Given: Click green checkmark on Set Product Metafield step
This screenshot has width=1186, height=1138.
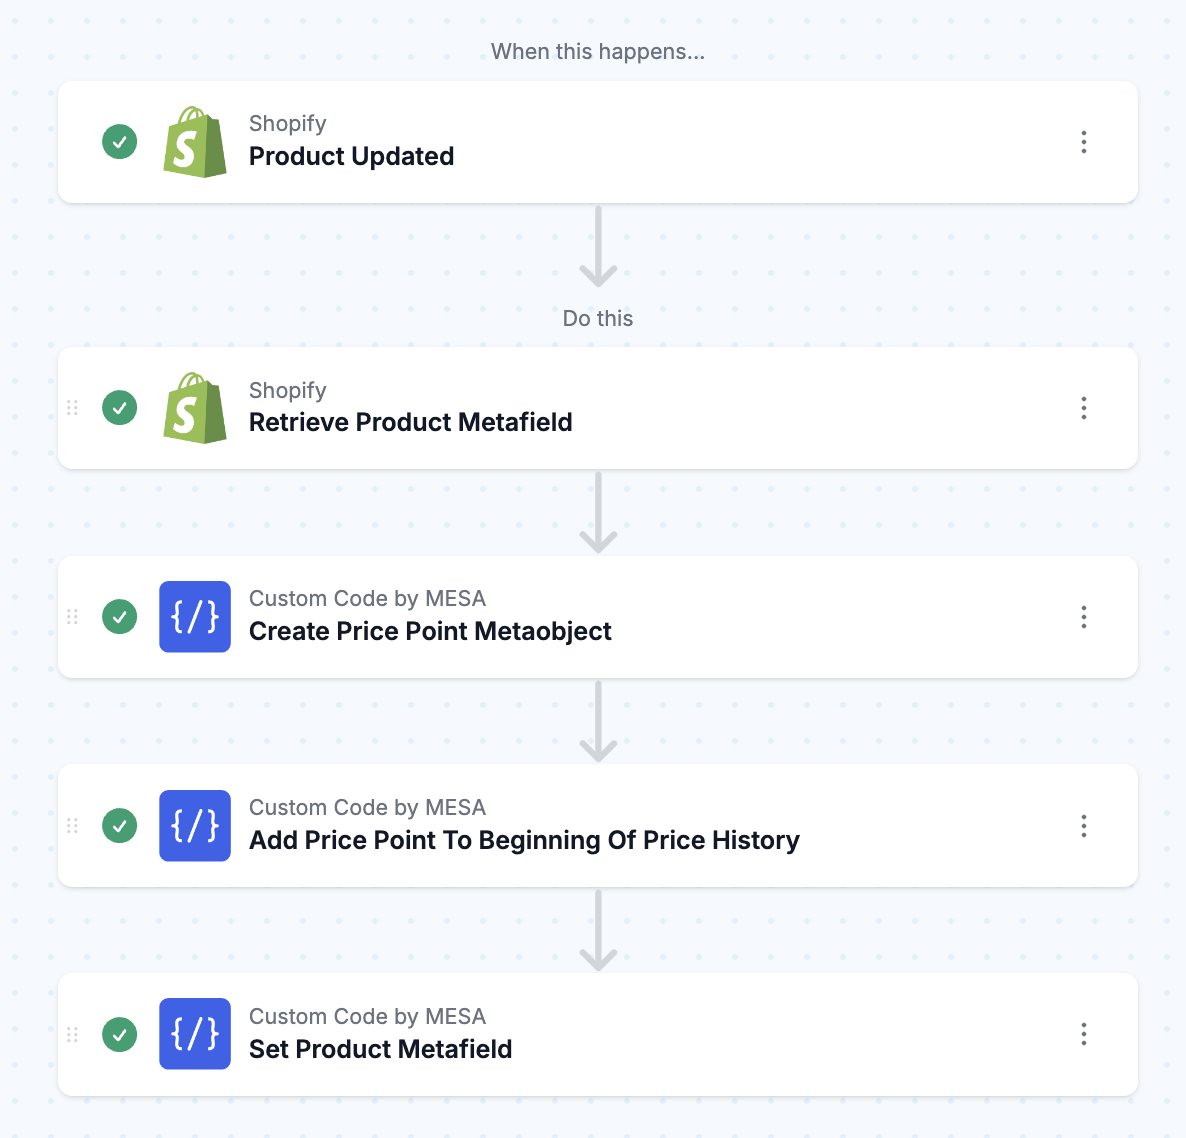Looking at the screenshot, I should coord(120,1034).
